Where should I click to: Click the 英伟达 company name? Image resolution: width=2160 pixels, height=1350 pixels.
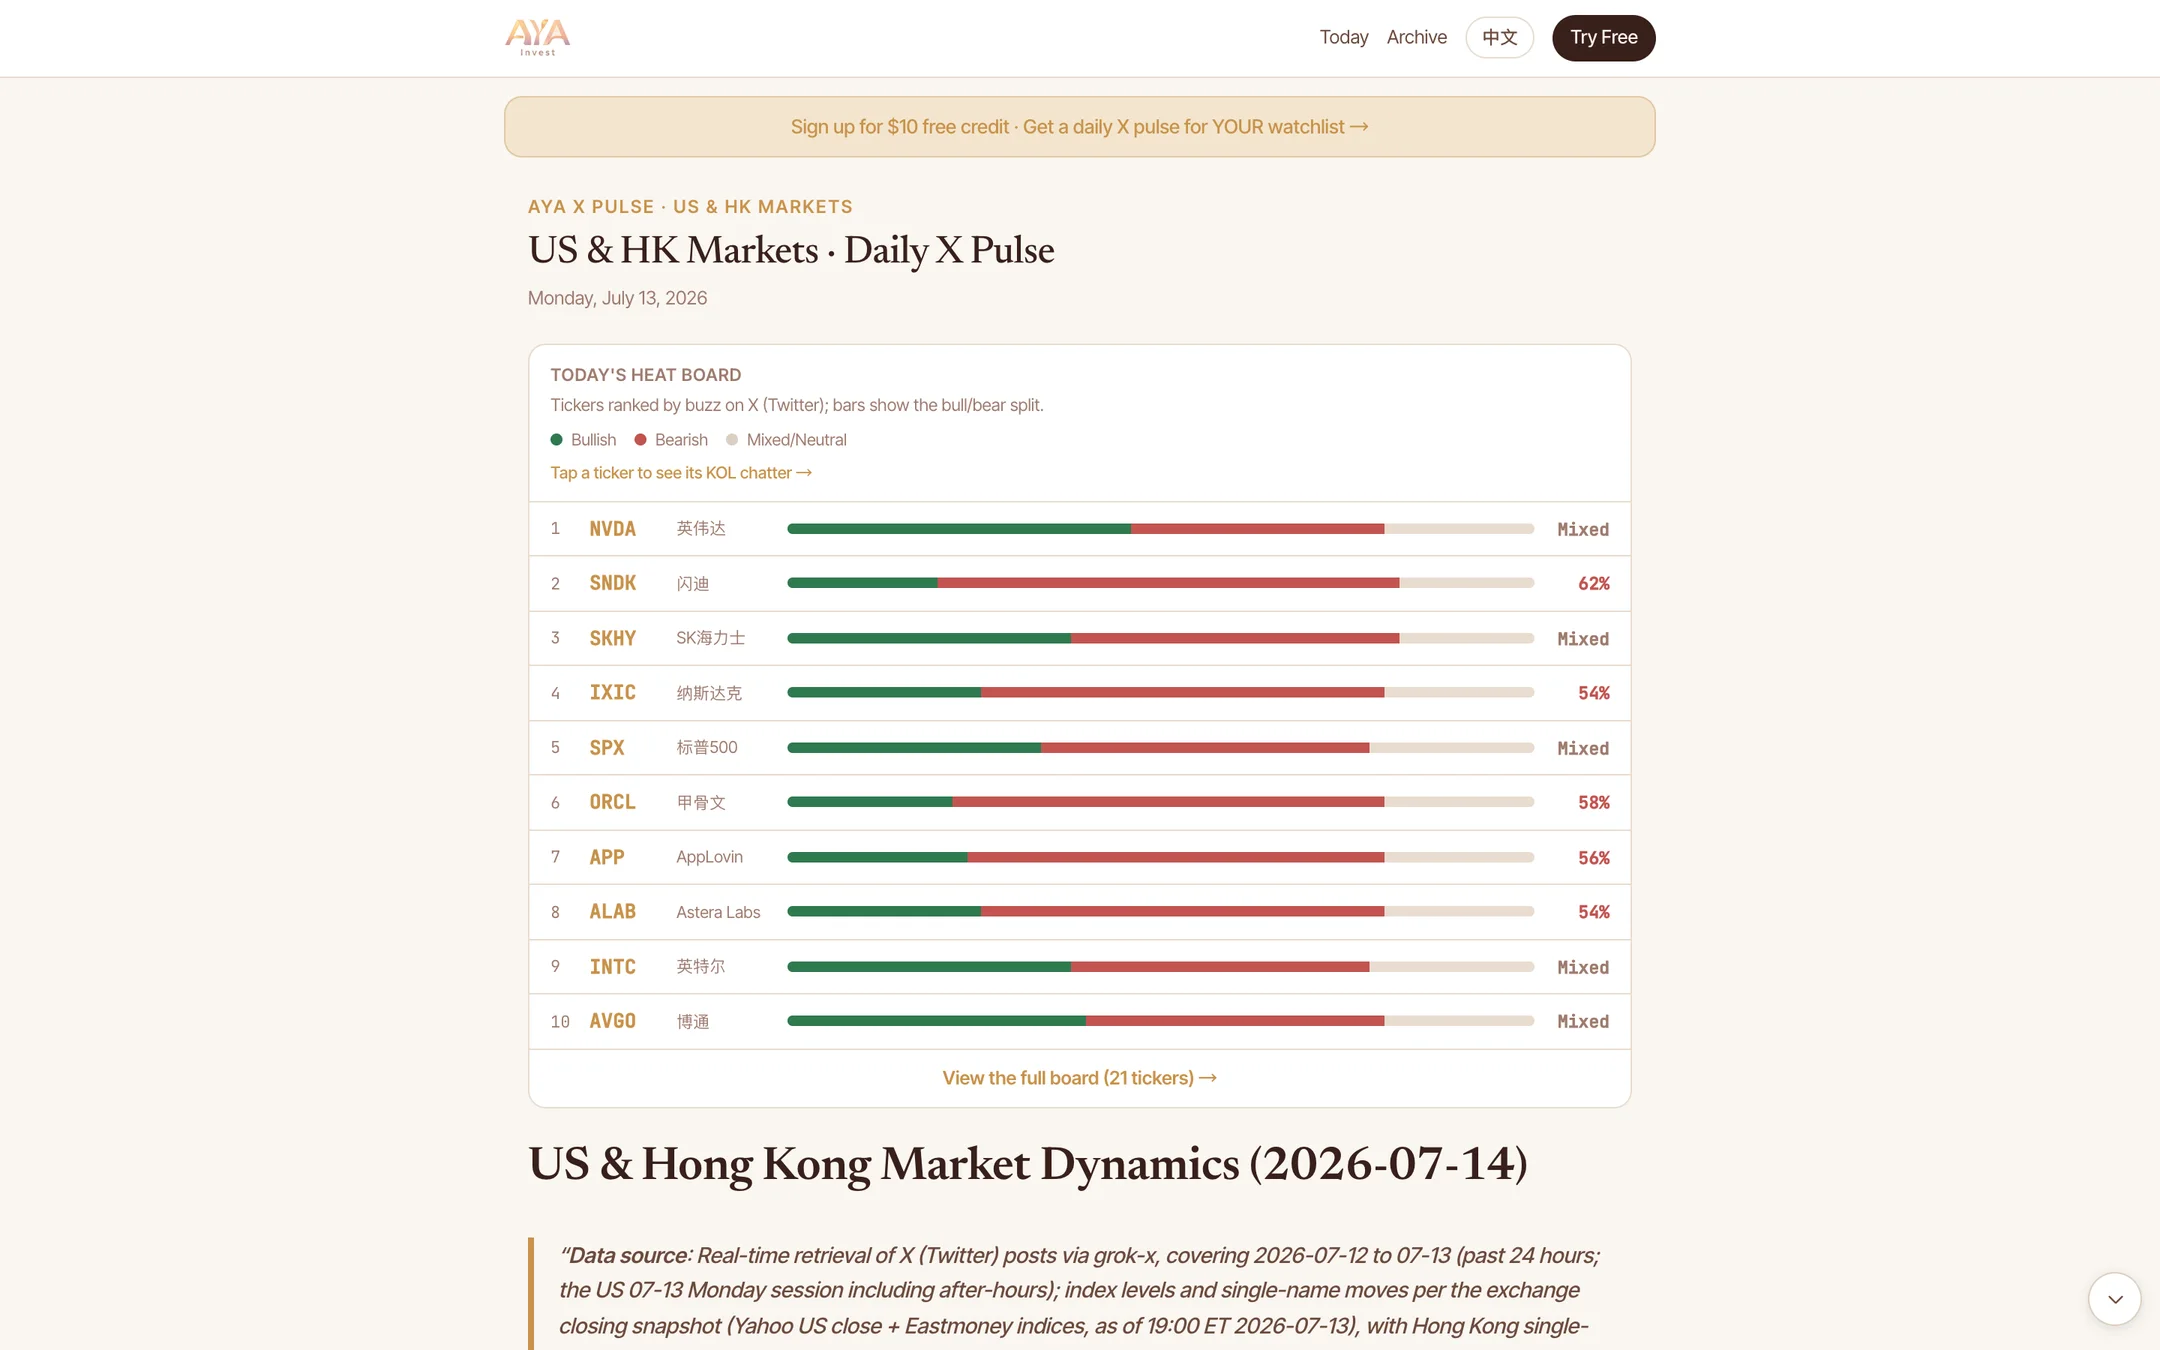tap(701, 529)
